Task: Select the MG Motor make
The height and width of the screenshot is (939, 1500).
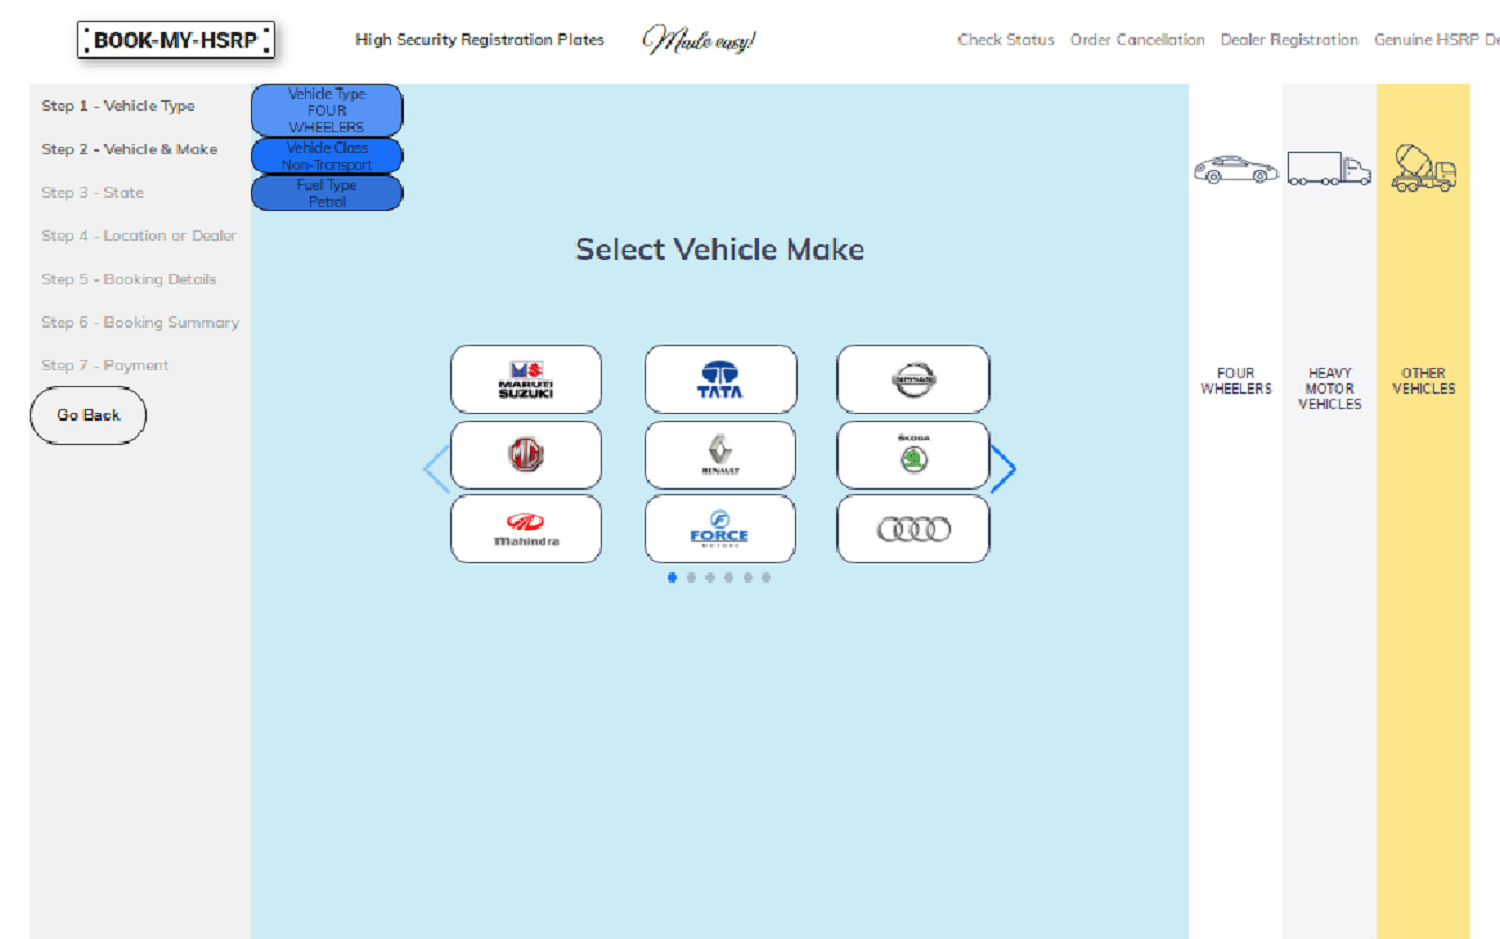Action: 525,455
